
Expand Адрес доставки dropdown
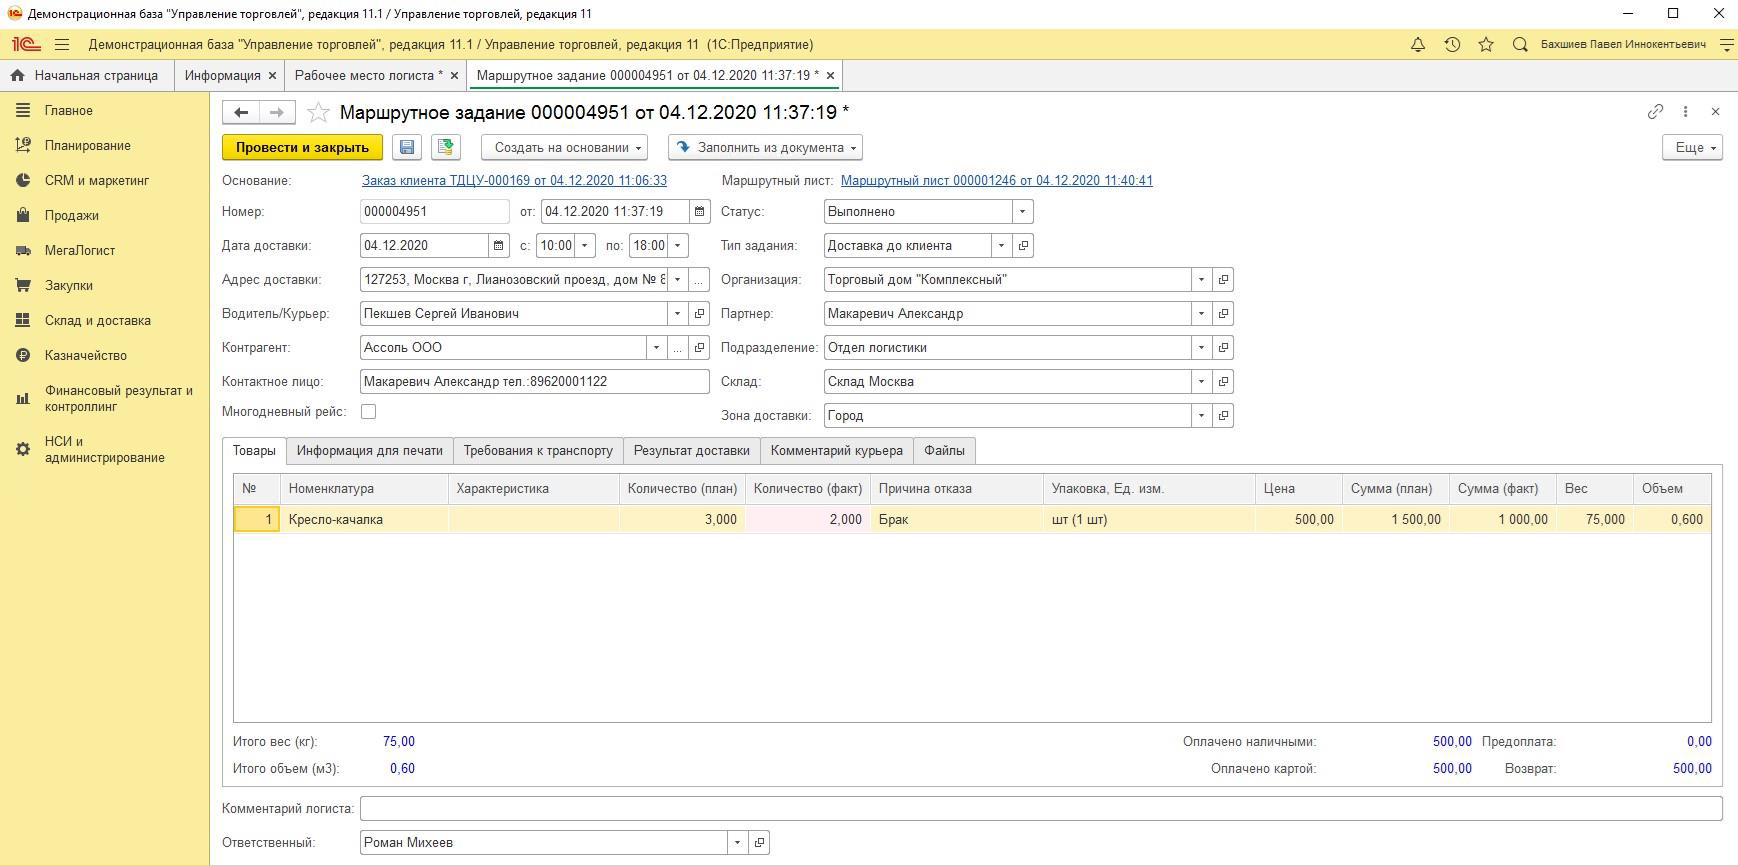tap(677, 280)
